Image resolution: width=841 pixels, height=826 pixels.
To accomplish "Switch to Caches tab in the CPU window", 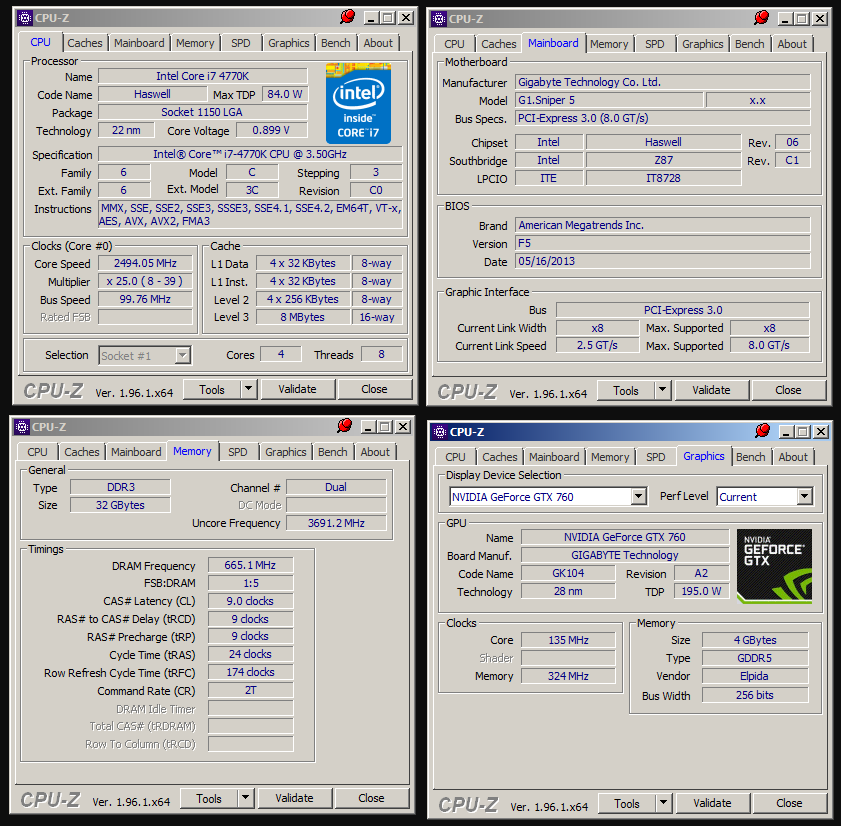I will [x=85, y=43].
